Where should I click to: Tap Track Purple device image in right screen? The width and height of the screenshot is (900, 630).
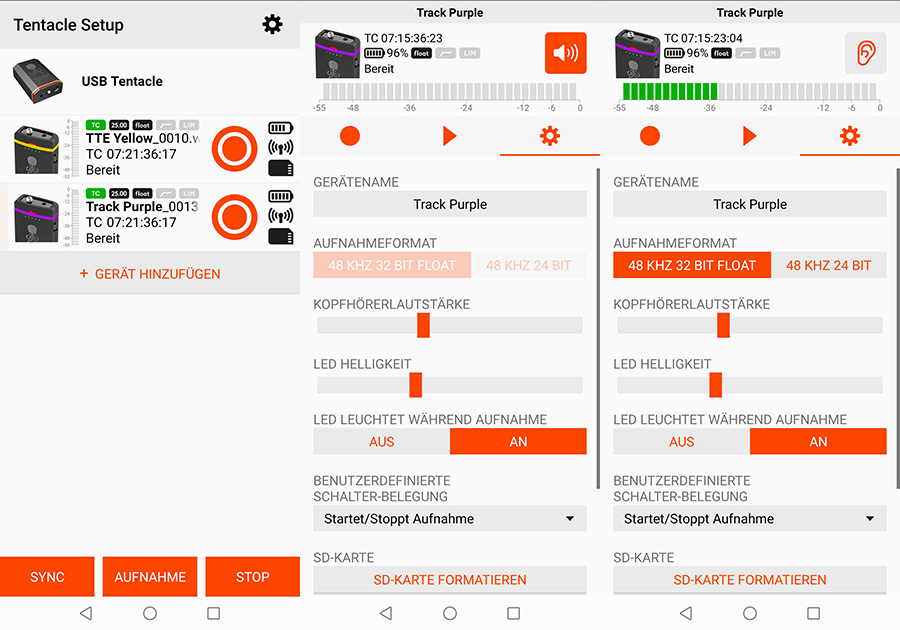(x=637, y=53)
